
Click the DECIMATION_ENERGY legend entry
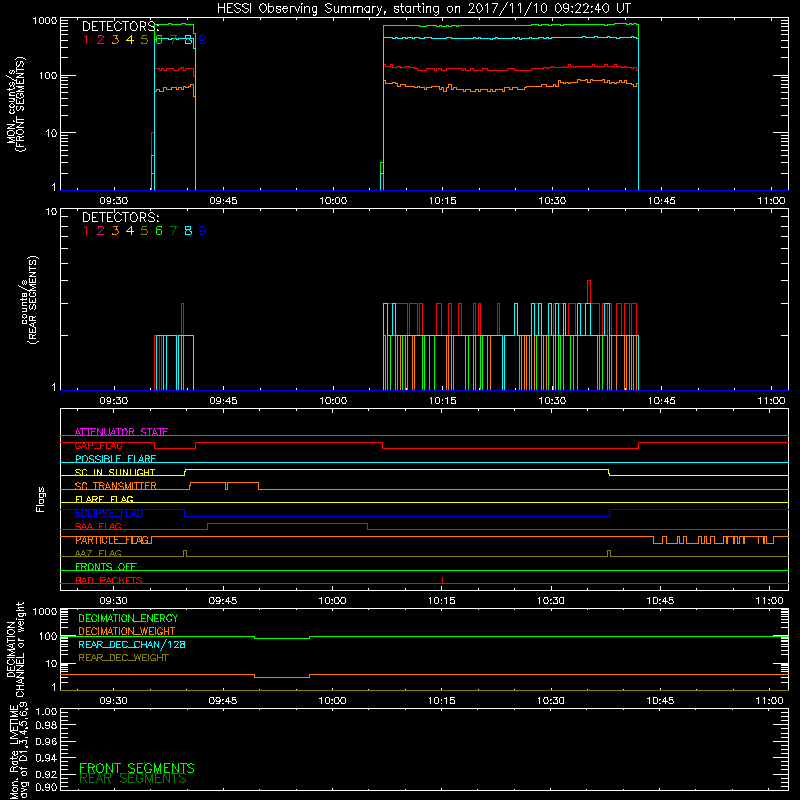128,618
